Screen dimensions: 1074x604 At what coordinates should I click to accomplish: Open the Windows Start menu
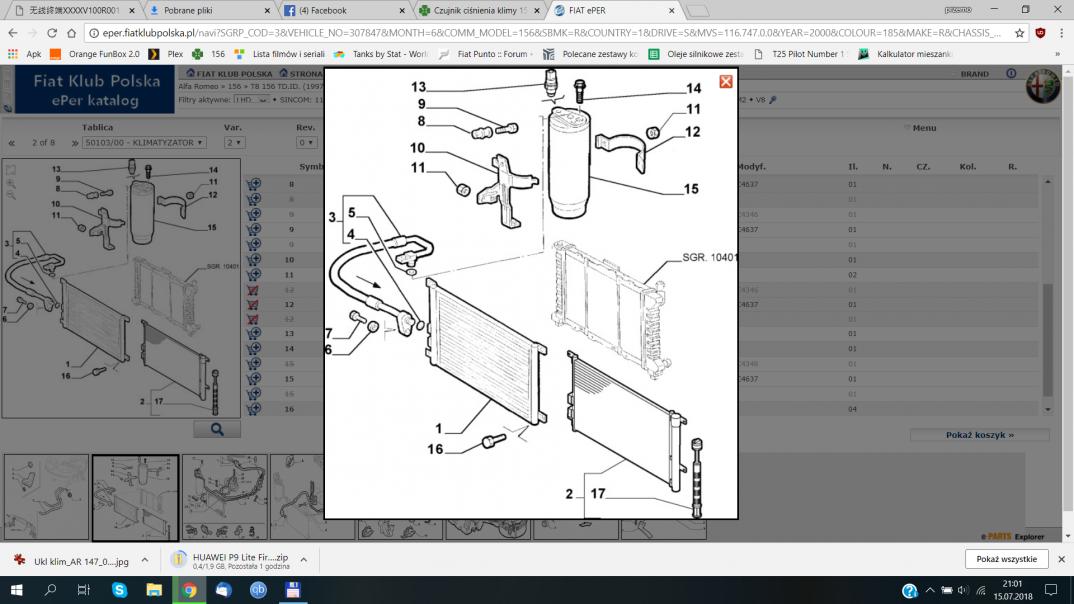tap(16, 590)
